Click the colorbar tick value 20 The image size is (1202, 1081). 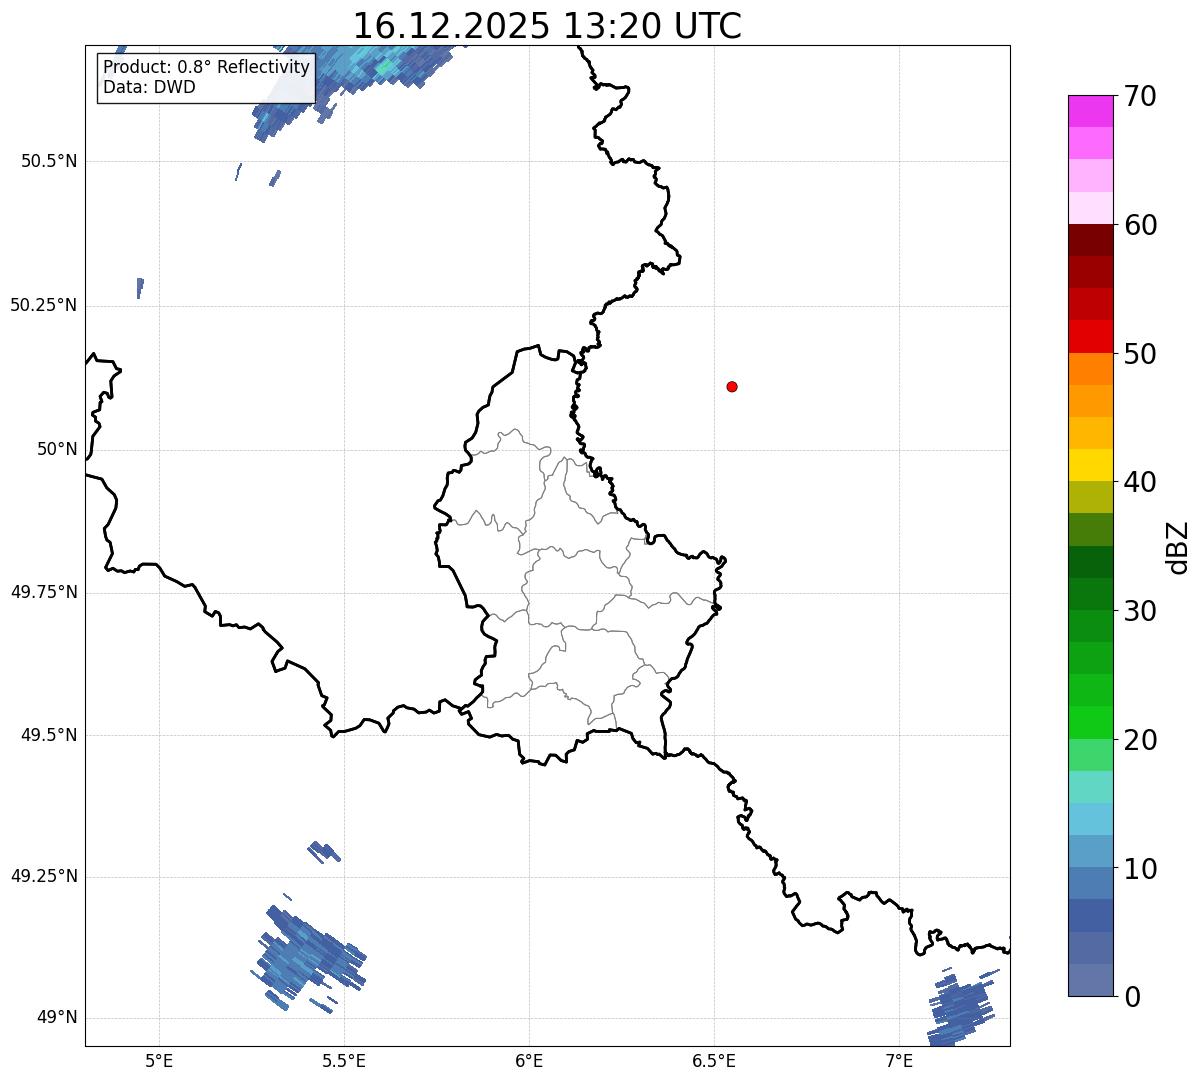pos(1140,740)
